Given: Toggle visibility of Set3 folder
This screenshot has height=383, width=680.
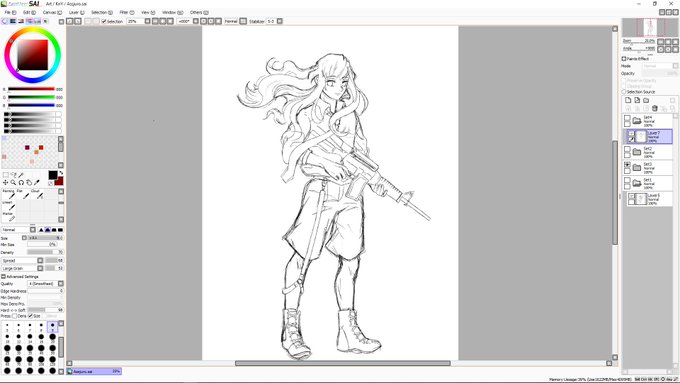Looking at the screenshot, I should (x=627, y=165).
